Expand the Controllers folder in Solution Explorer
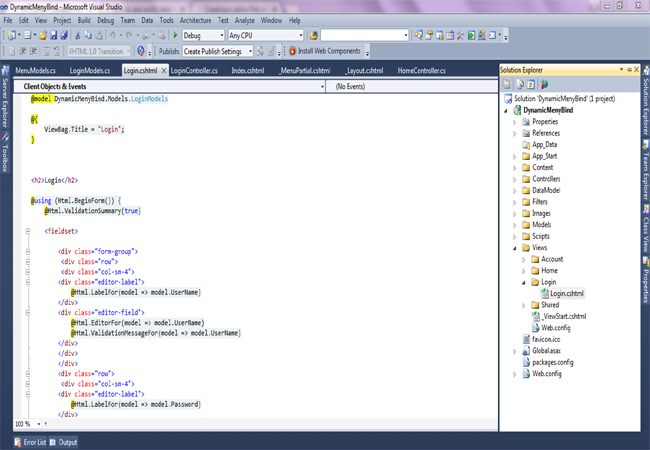The width and height of the screenshot is (650, 450). click(x=515, y=179)
